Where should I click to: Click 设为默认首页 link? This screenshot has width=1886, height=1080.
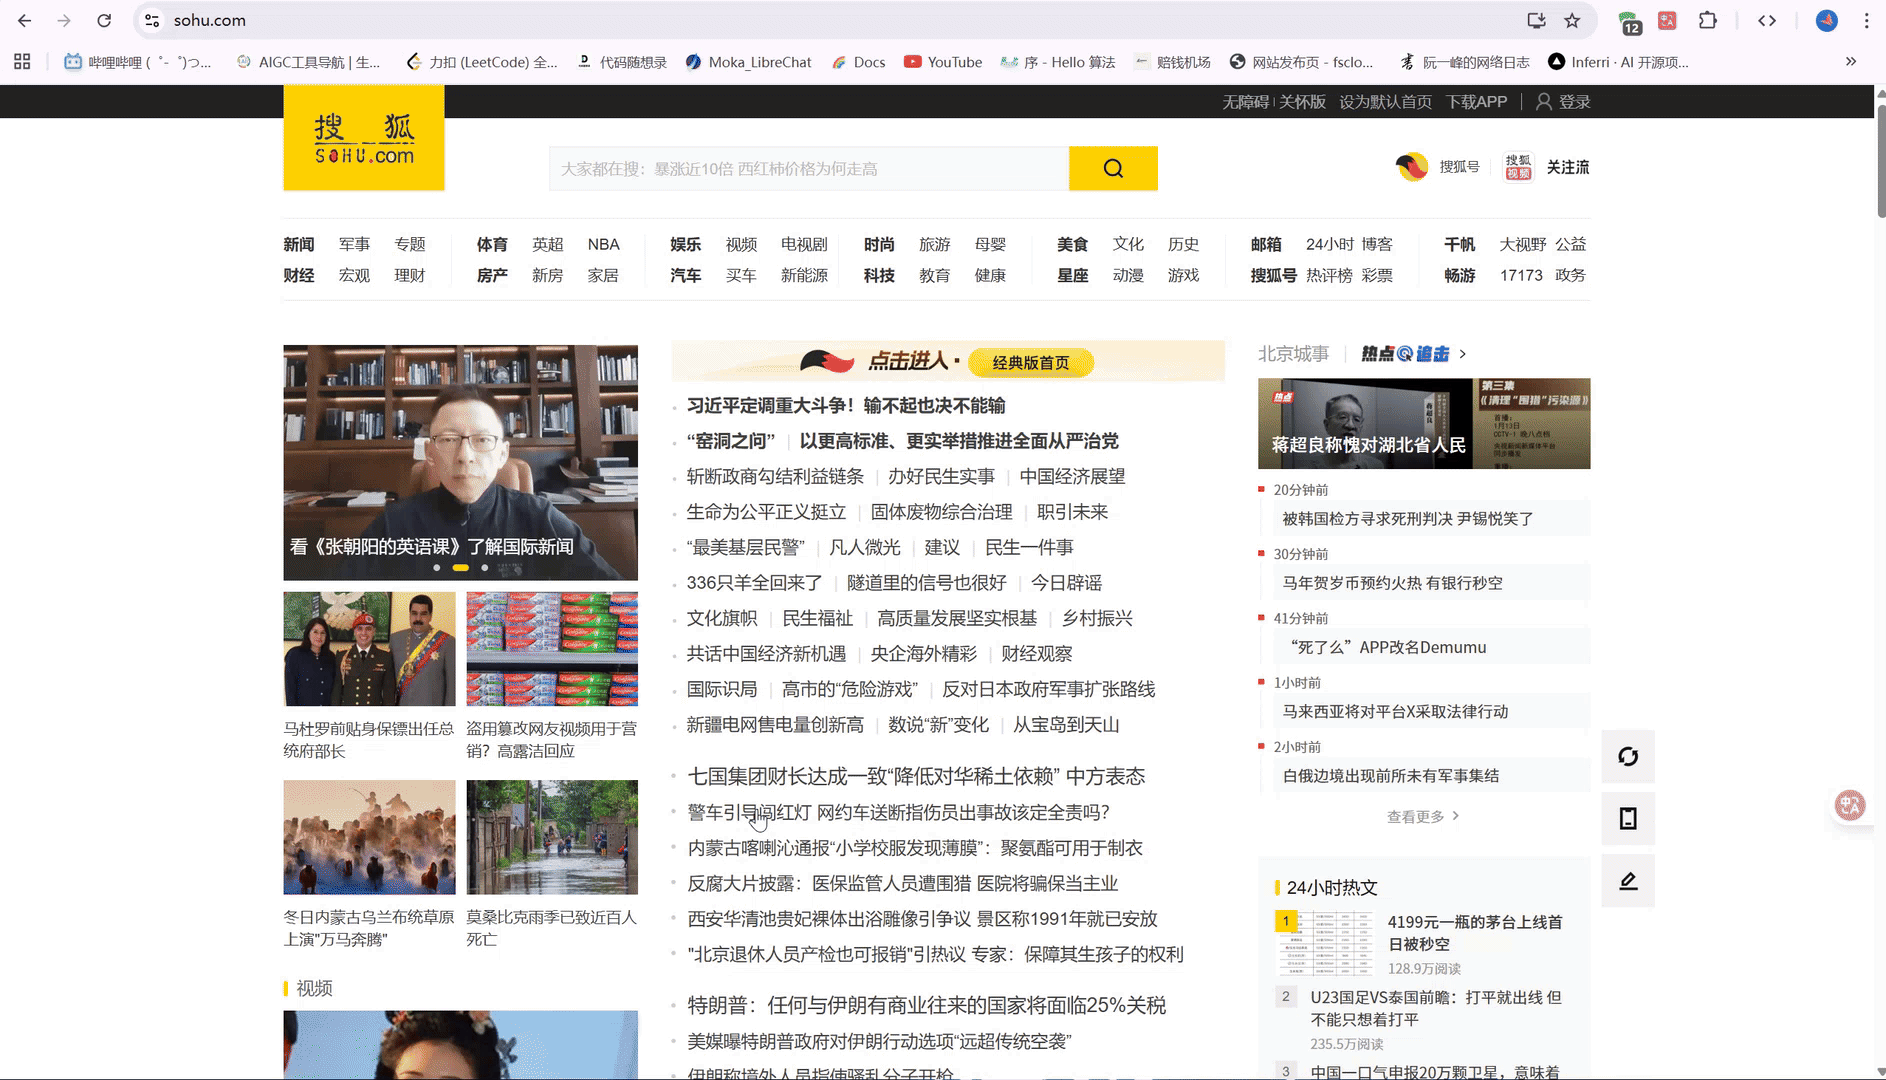[x=1386, y=102]
